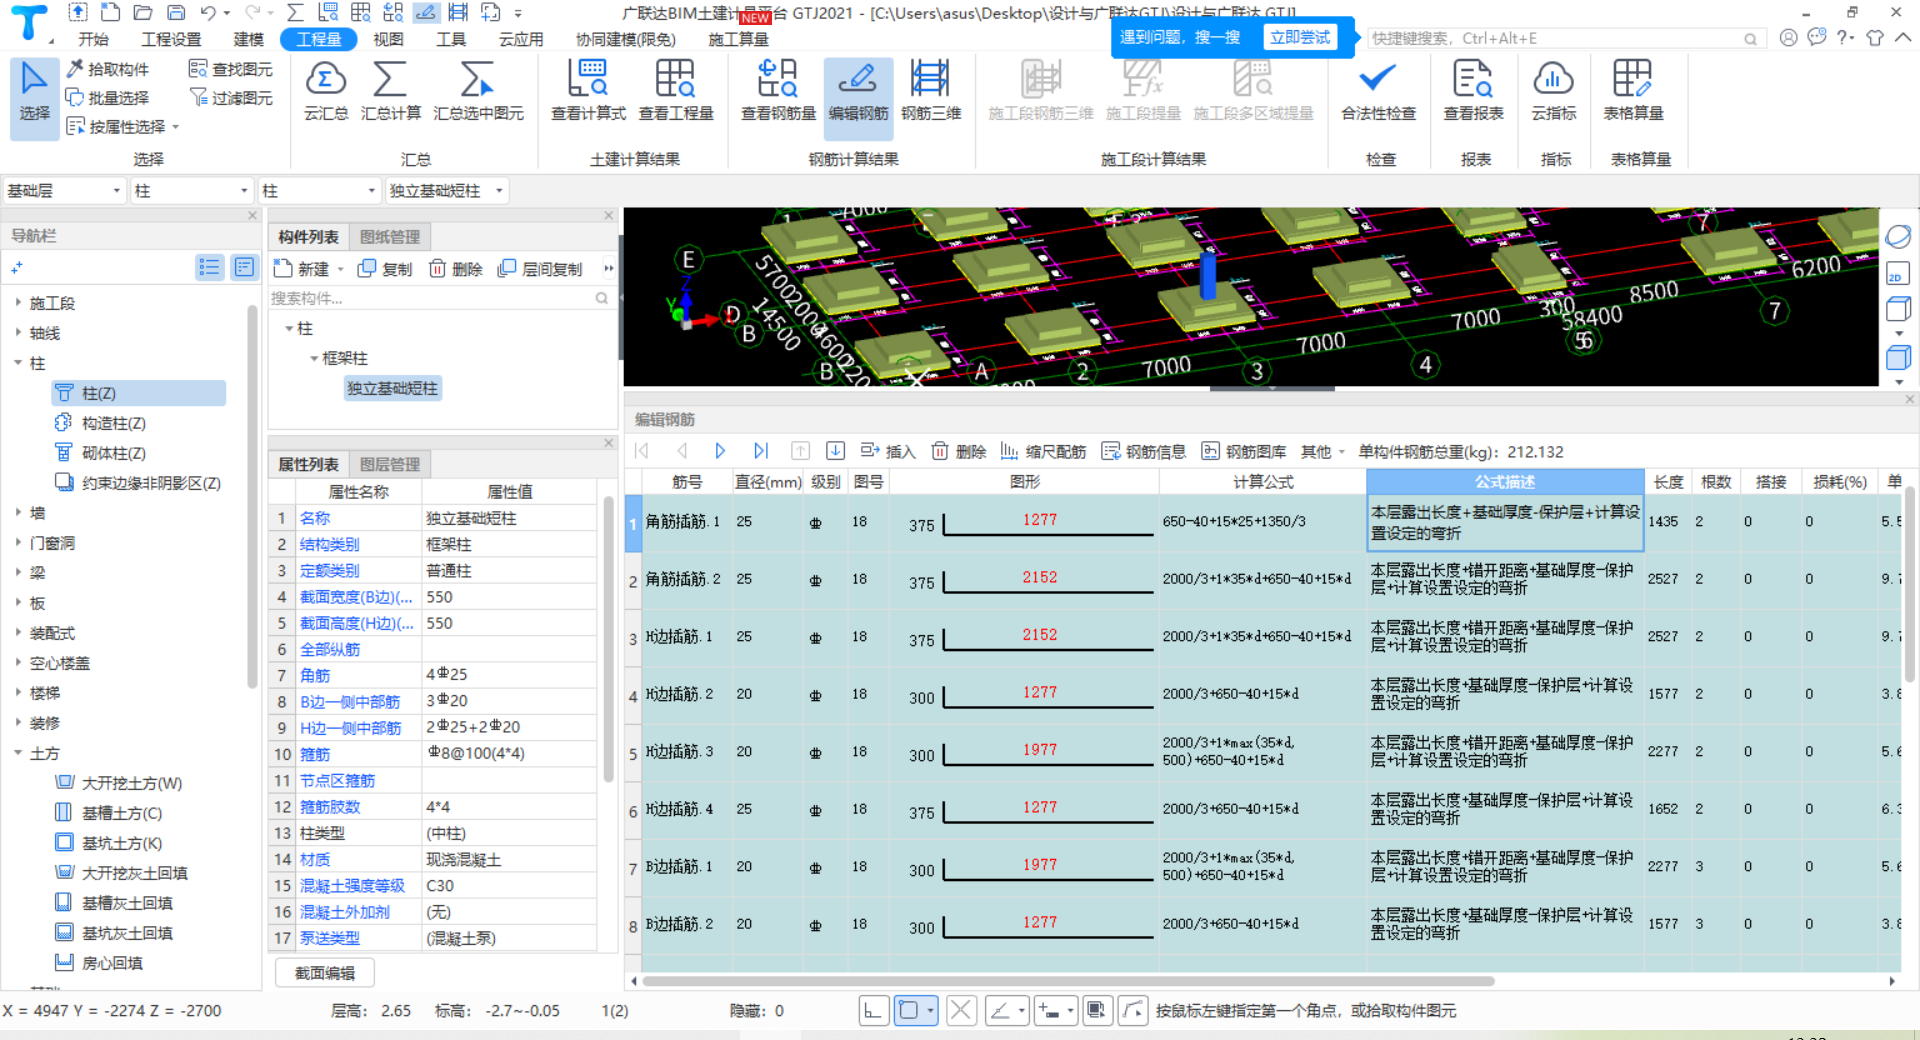Click 汇总选中图元 icon
The width and height of the screenshot is (1920, 1040).
[x=478, y=90]
